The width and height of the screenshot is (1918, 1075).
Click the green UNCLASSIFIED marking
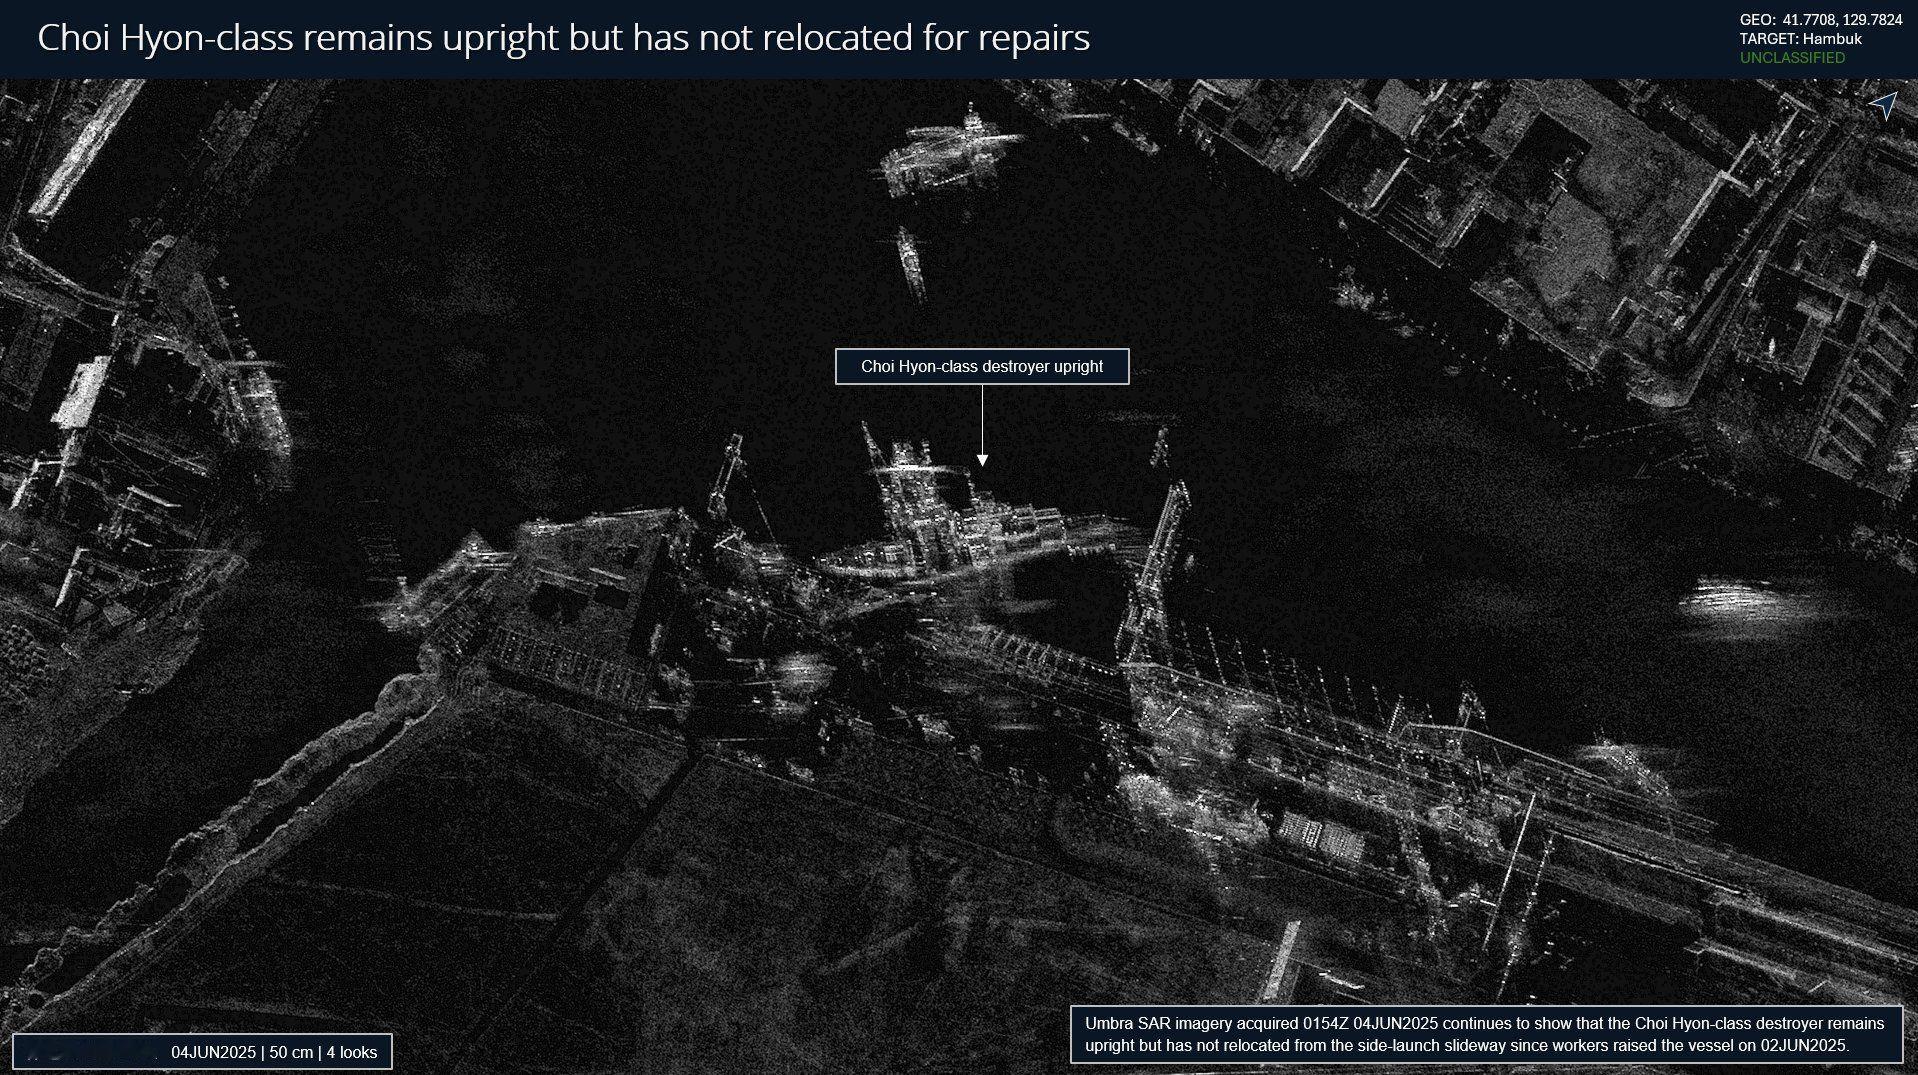coord(1792,58)
